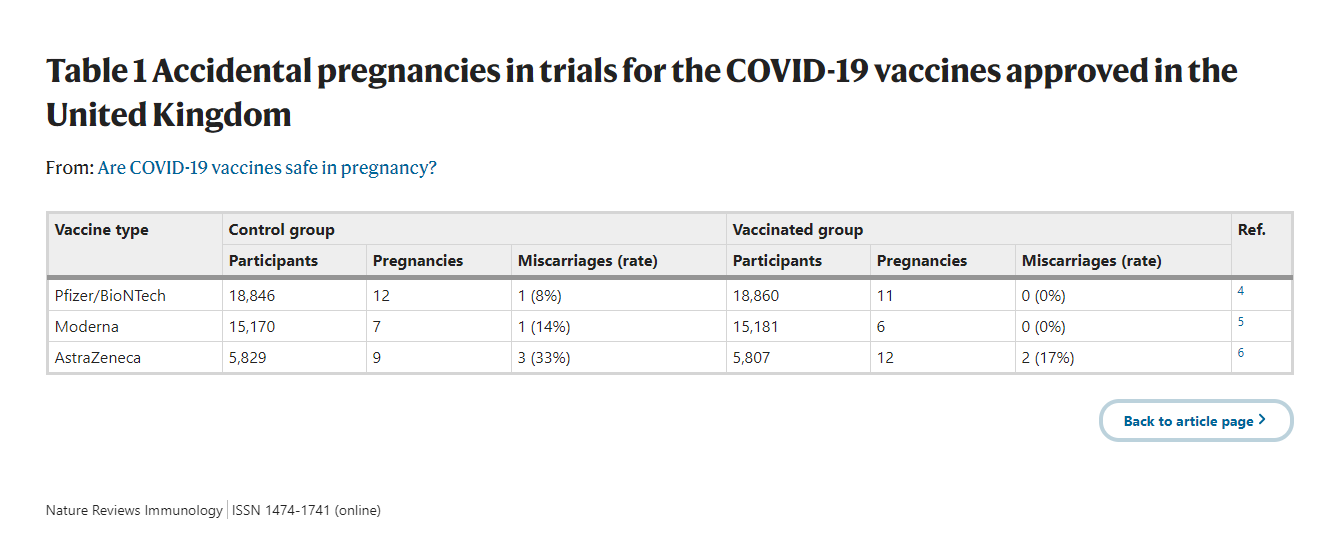Image resolution: width=1328 pixels, height=537 pixels.
Task: Click the 15,181 participants cell
Action: point(756,327)
